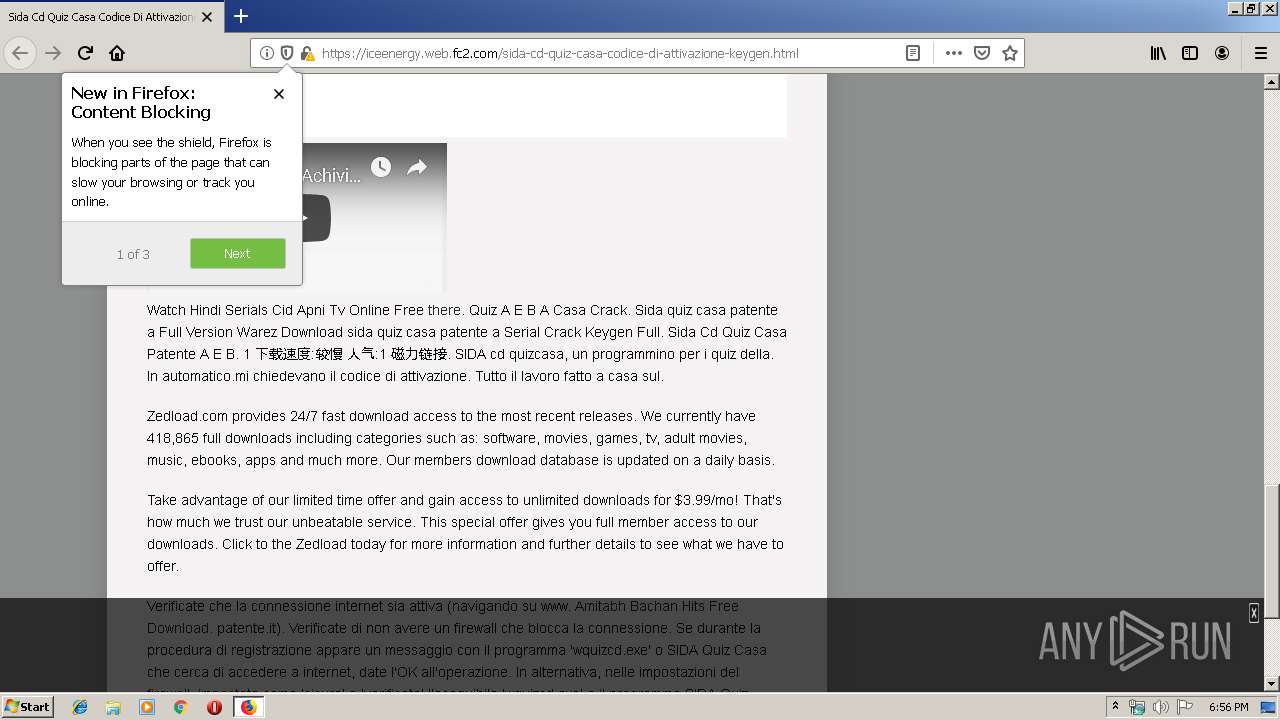The height and width of the screenshot is (720, 1280).
Task: Click page scrollbar up arrow
Action: click(1271, 82)
